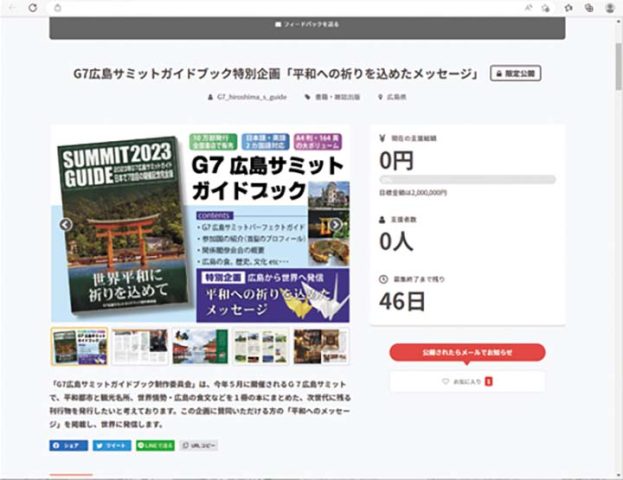The image size is (623, 480).
Task: Click the browser profile avatar icon
Action: [610, 7]
